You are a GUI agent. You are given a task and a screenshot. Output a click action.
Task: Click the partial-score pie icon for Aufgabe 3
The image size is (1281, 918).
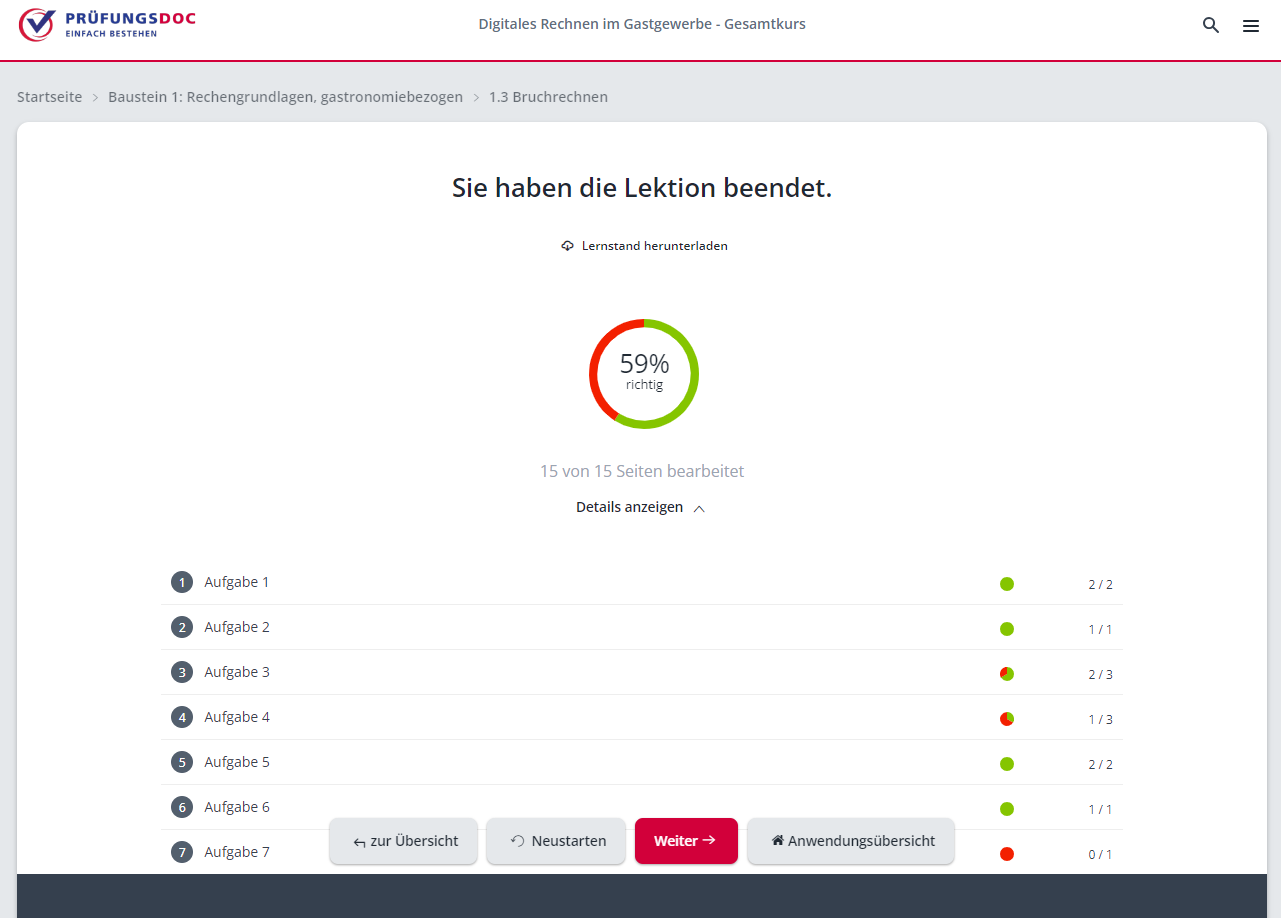click(1007, 674)
